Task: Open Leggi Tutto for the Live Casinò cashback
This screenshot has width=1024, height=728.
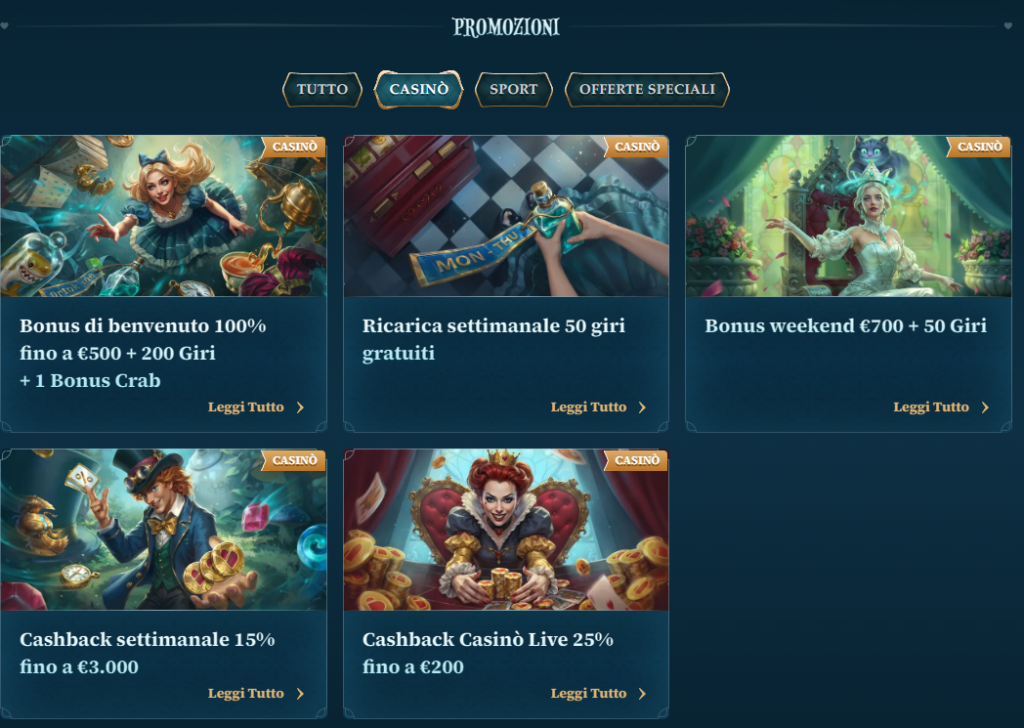Action: pos(588,693)
